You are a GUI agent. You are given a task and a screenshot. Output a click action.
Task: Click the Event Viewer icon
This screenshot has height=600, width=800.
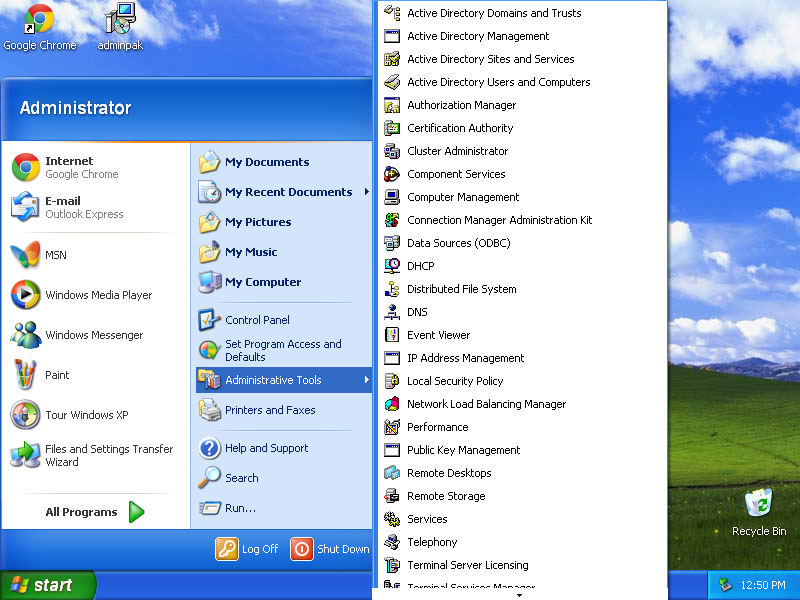tap(392, 335)
